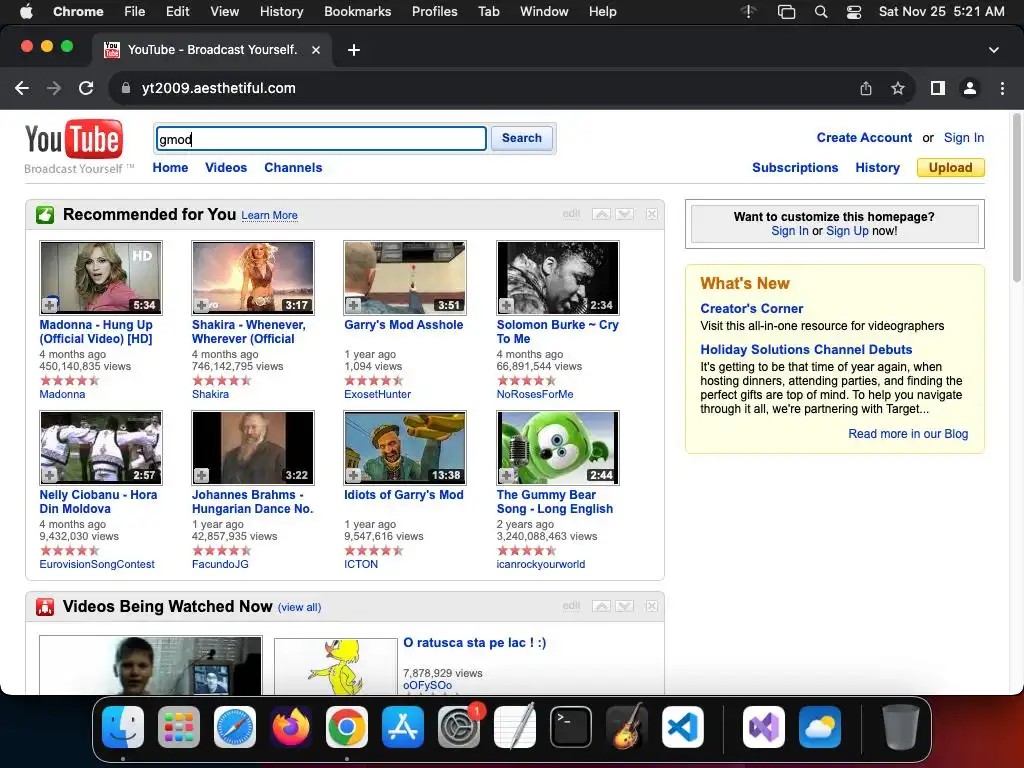Open Firefox from the dock
1024x768 pixels.
(x=291, y=727)
